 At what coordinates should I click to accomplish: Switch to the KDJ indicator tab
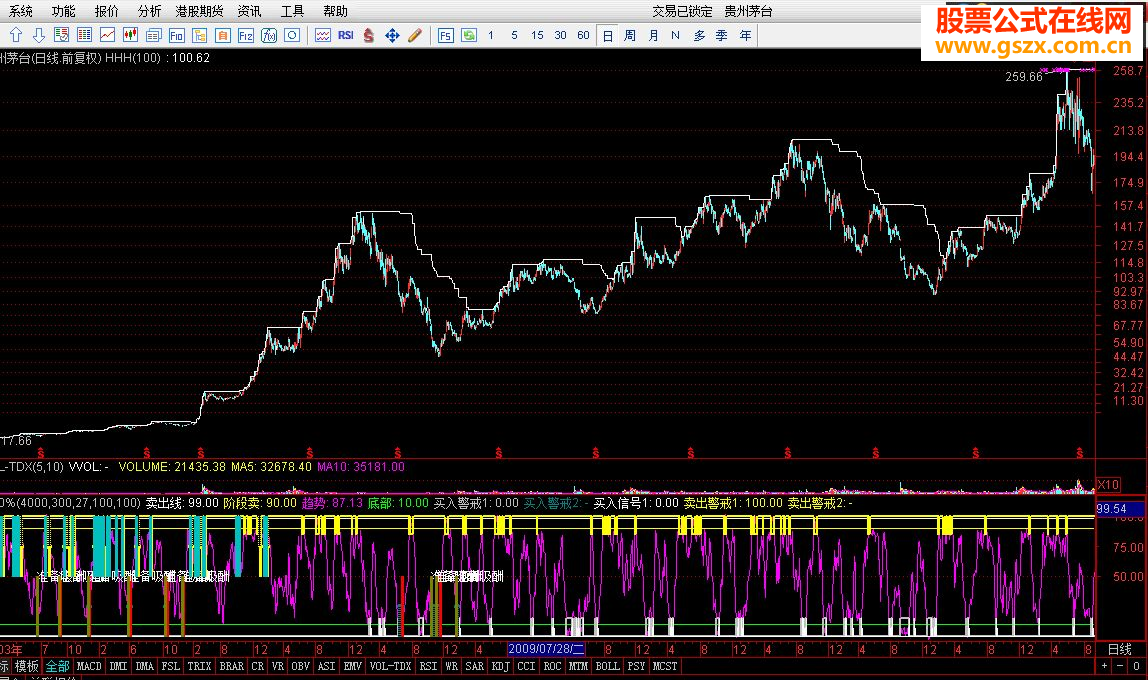(x=500, y=666)
